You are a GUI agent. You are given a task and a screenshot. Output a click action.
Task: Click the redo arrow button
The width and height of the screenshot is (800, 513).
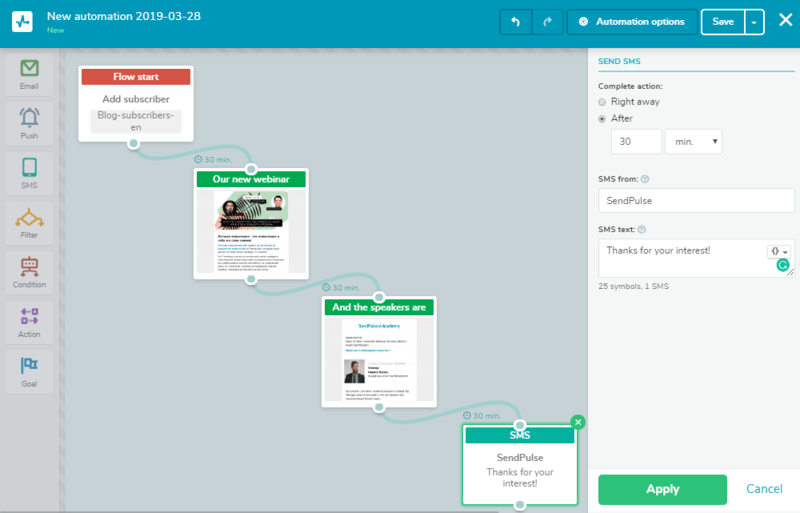[x=546, y=21]
